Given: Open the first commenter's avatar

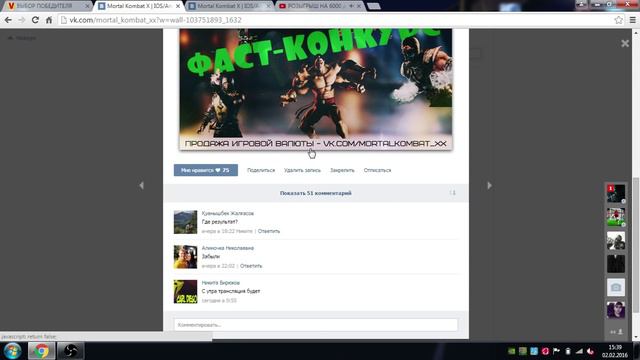Looking at the screenshot, I should pos(185,222).
